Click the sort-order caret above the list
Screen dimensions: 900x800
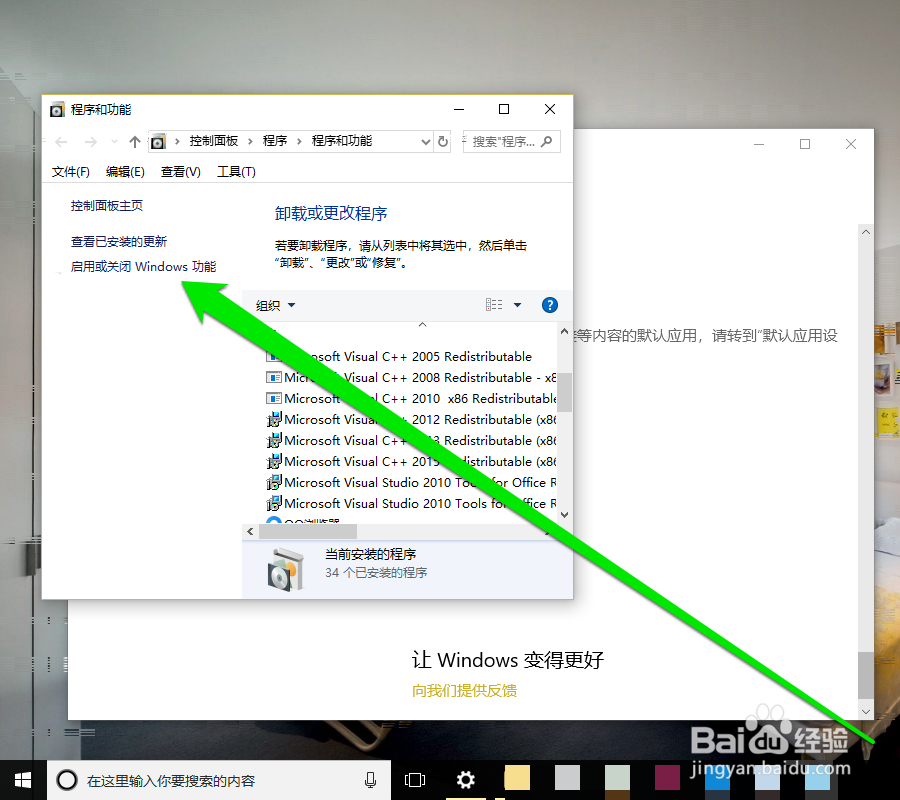point(422,325)
